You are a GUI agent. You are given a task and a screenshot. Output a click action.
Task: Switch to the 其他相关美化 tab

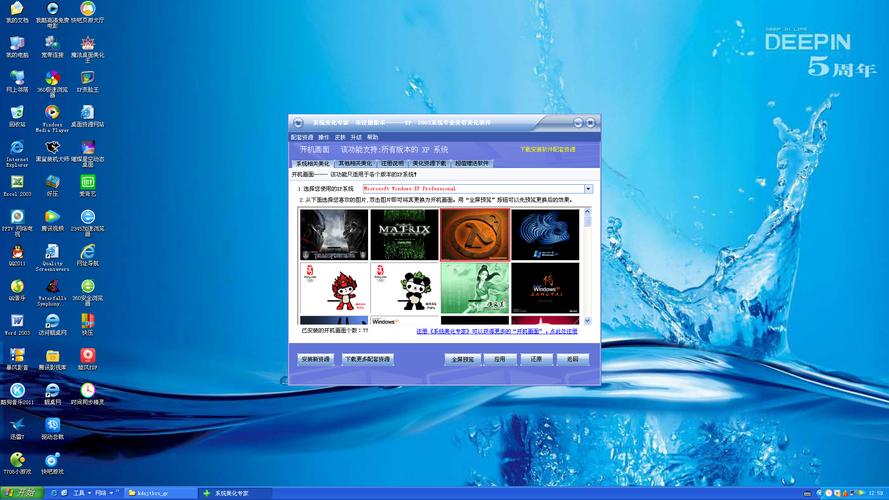tap(355, 163)
